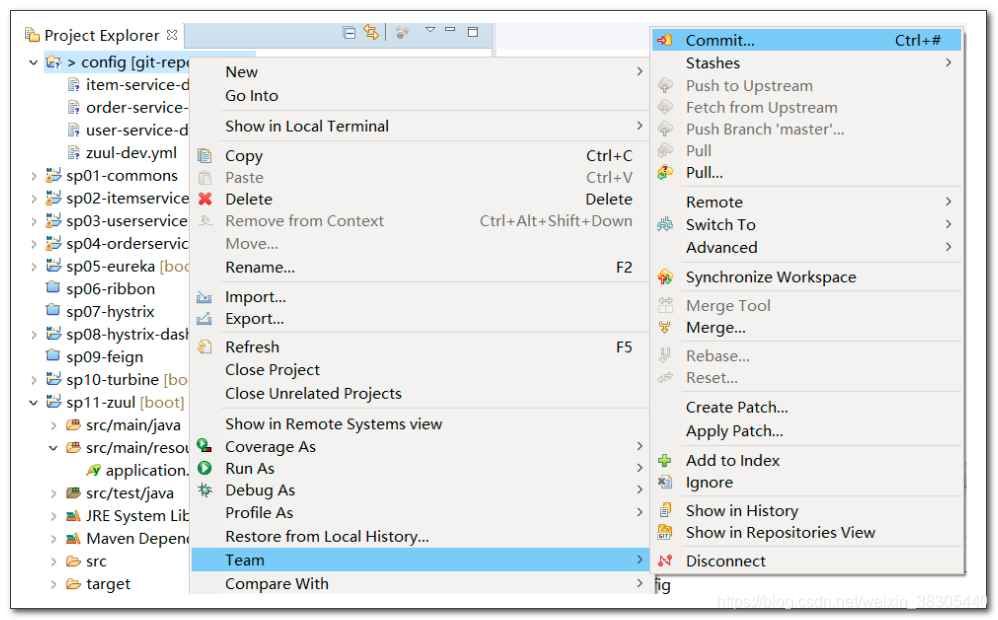The width and height of the screenshot is (998, 620).
Task: Click the Commit... icon in Team submenu
Action: click(x=664, y=40)
